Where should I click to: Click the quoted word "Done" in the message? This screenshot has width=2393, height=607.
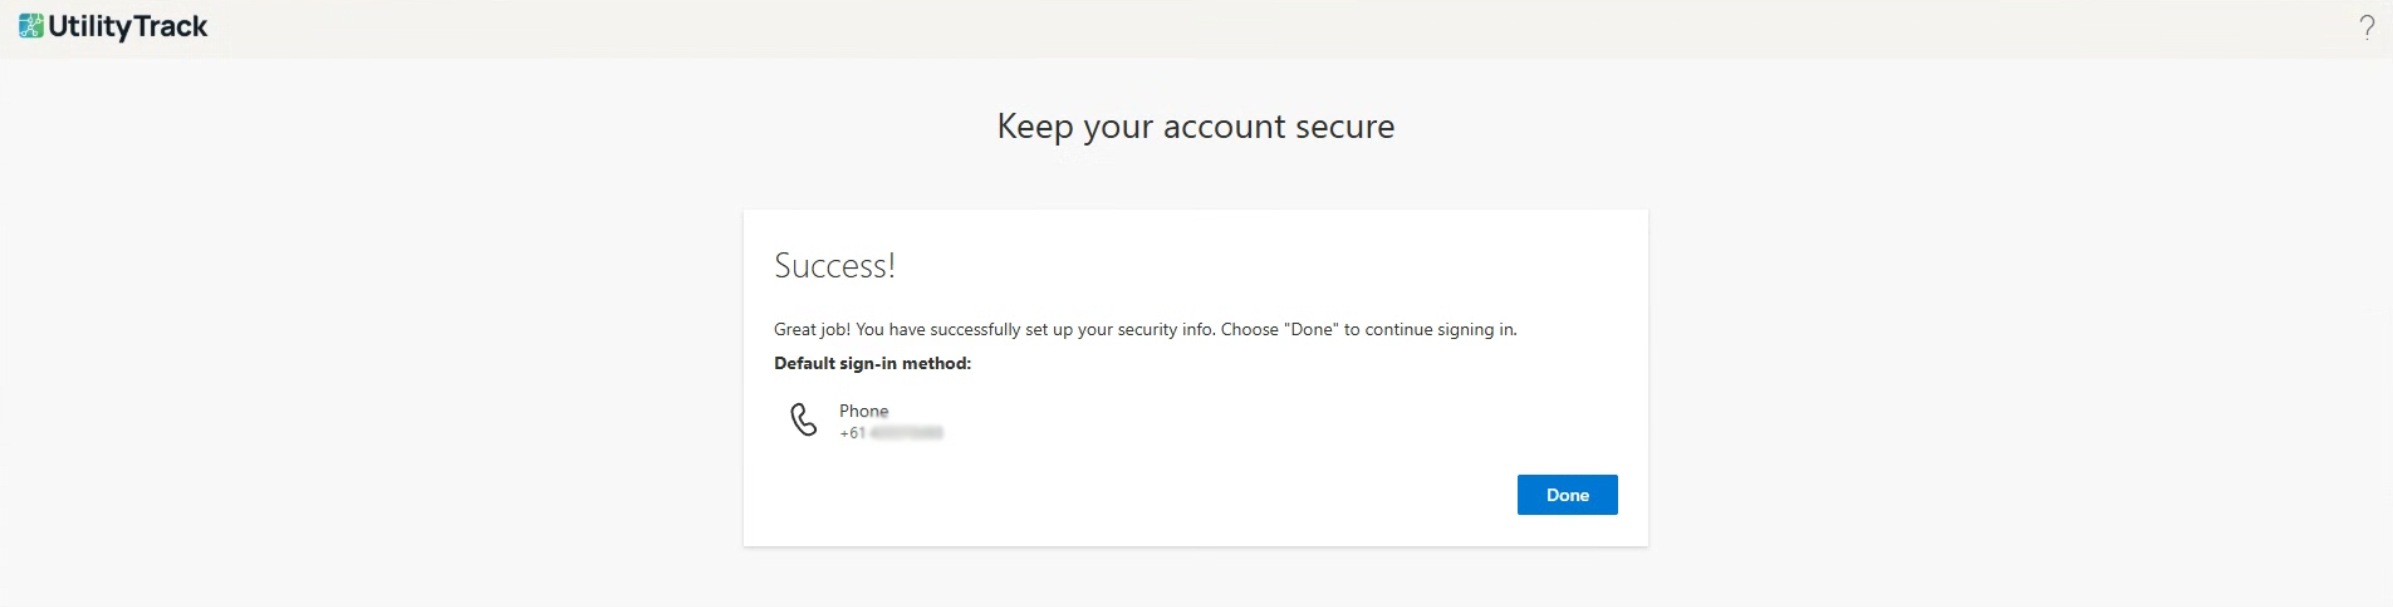(1310, 329)
